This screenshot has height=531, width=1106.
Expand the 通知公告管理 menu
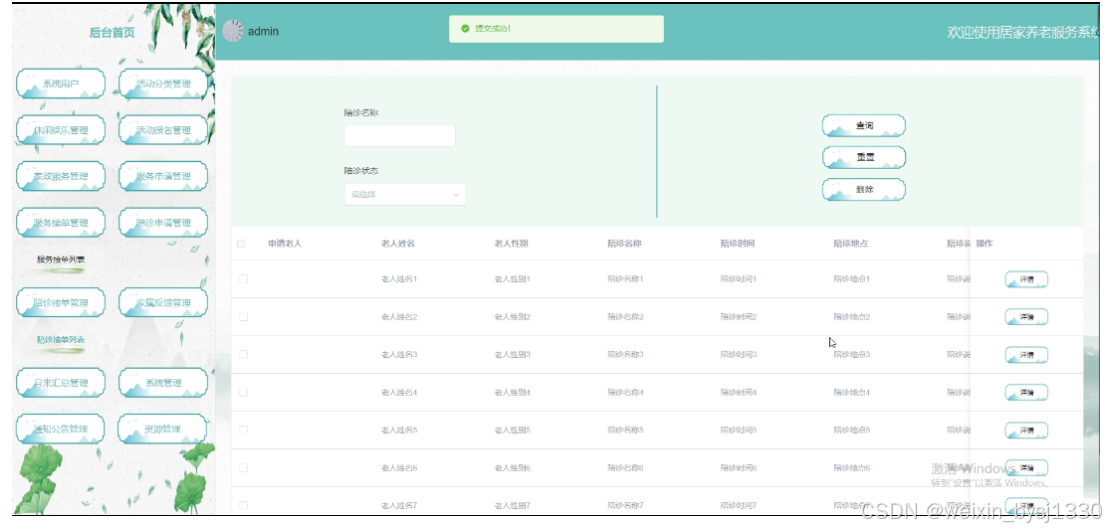(x=61, y=429)
